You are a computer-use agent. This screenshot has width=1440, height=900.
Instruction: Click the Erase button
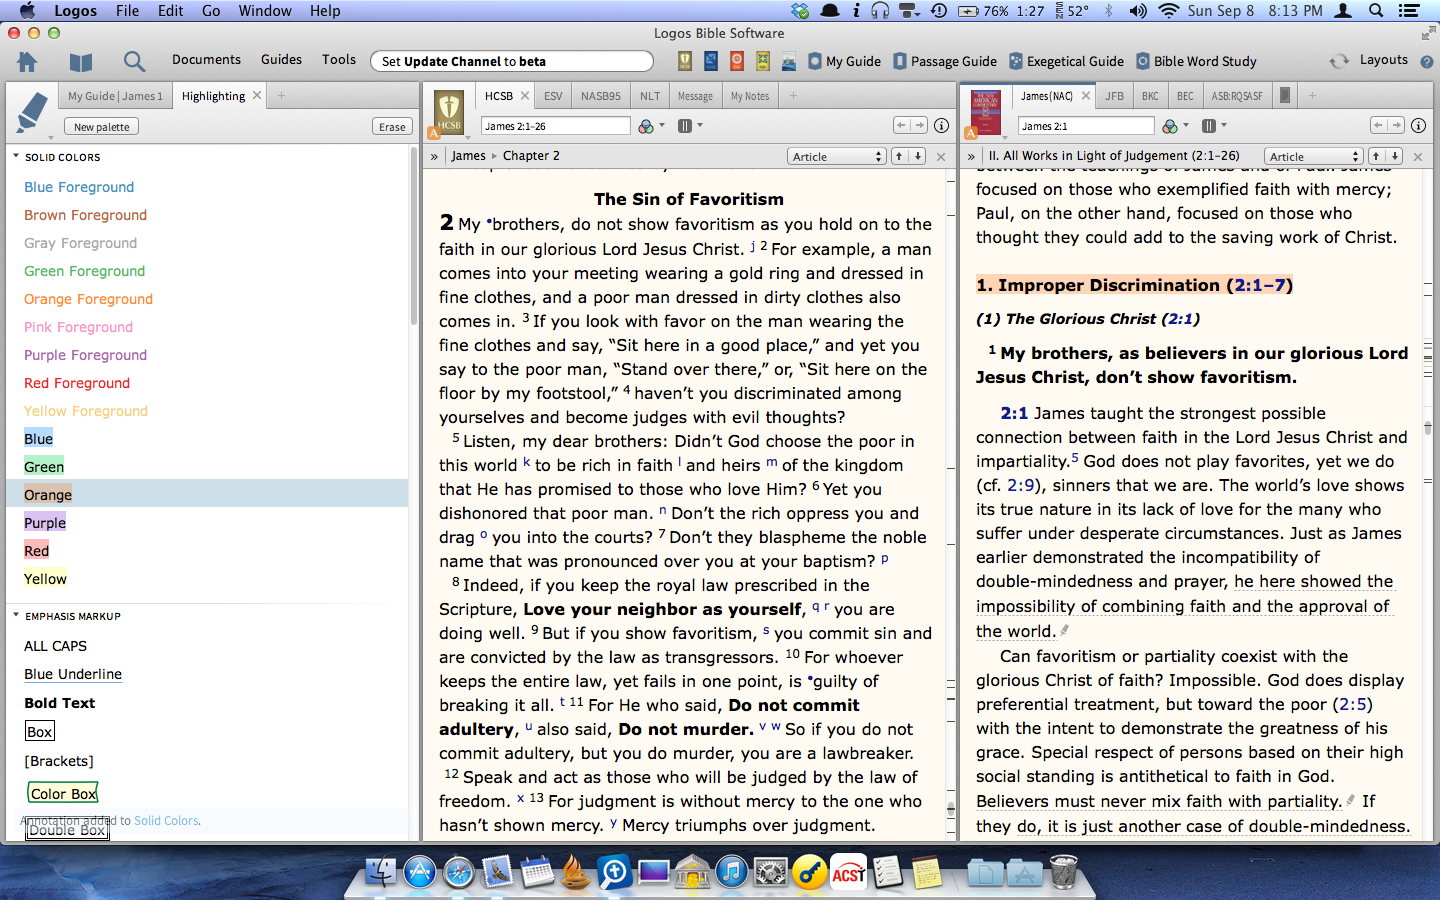[392, 127]
